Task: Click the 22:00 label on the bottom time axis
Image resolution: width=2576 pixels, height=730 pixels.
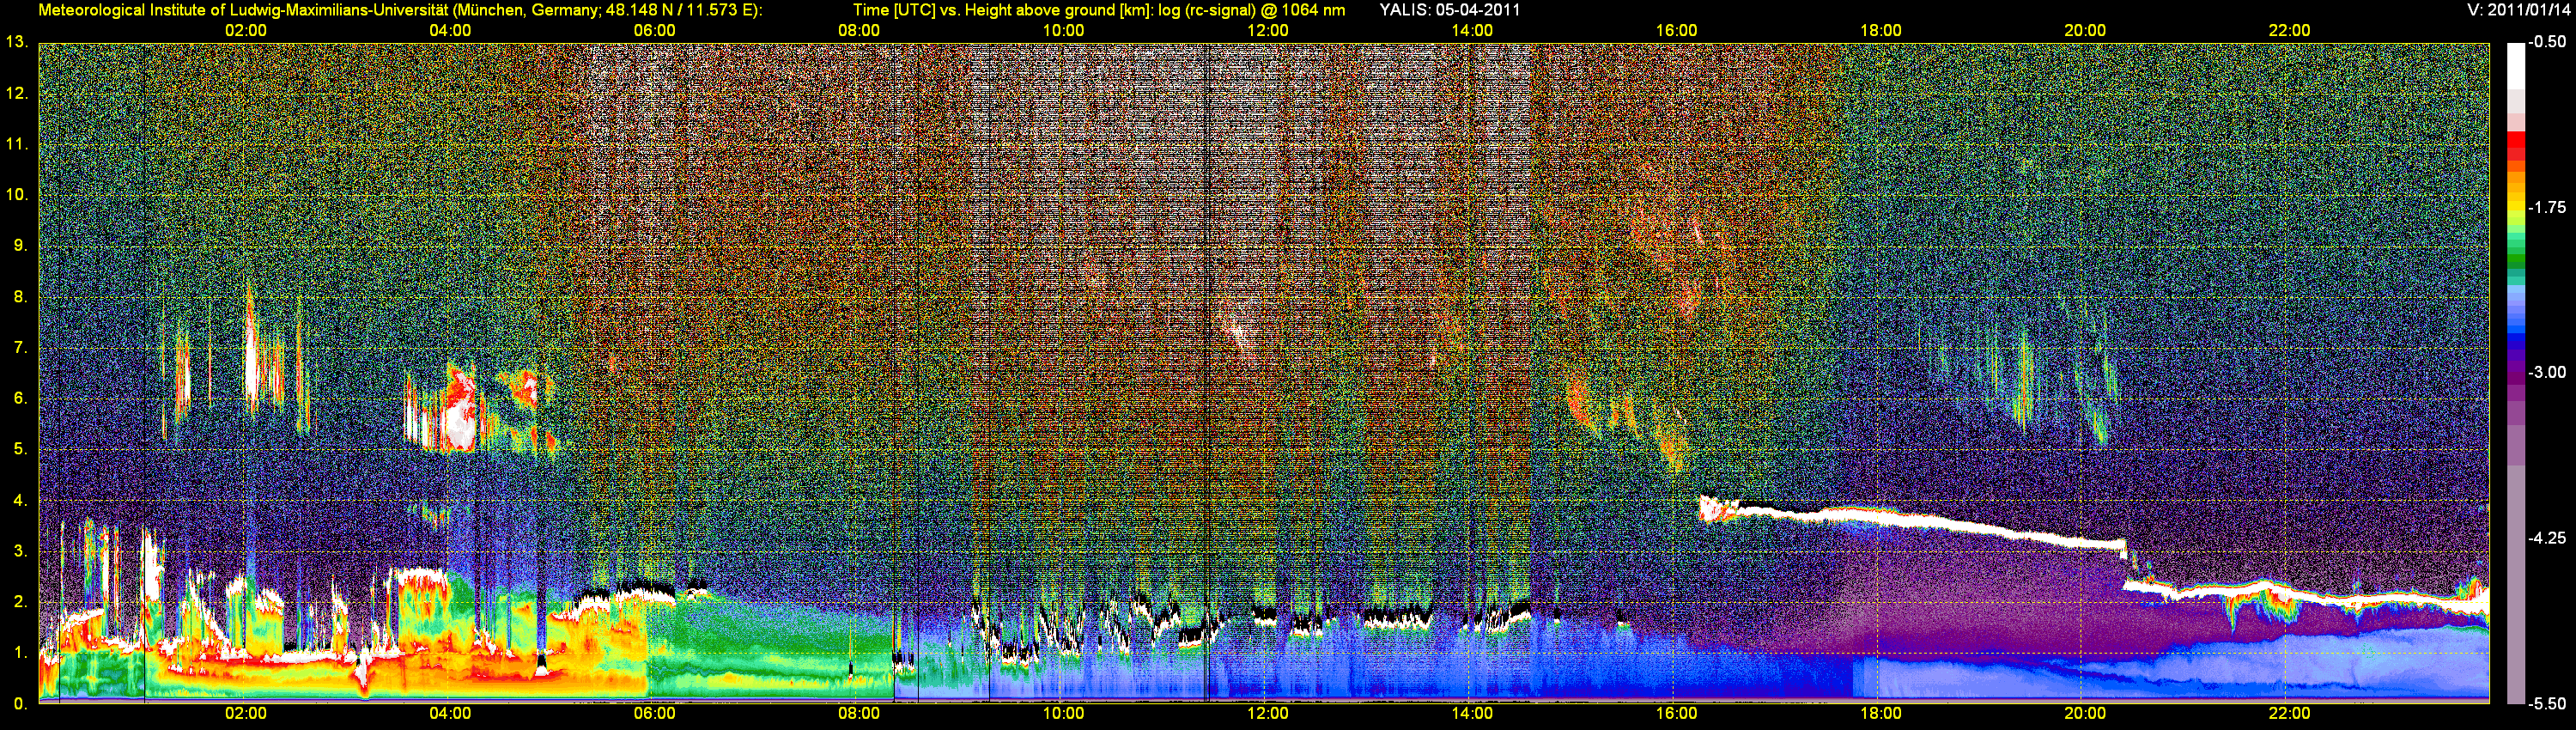Action: click(x=2289, y=713)
